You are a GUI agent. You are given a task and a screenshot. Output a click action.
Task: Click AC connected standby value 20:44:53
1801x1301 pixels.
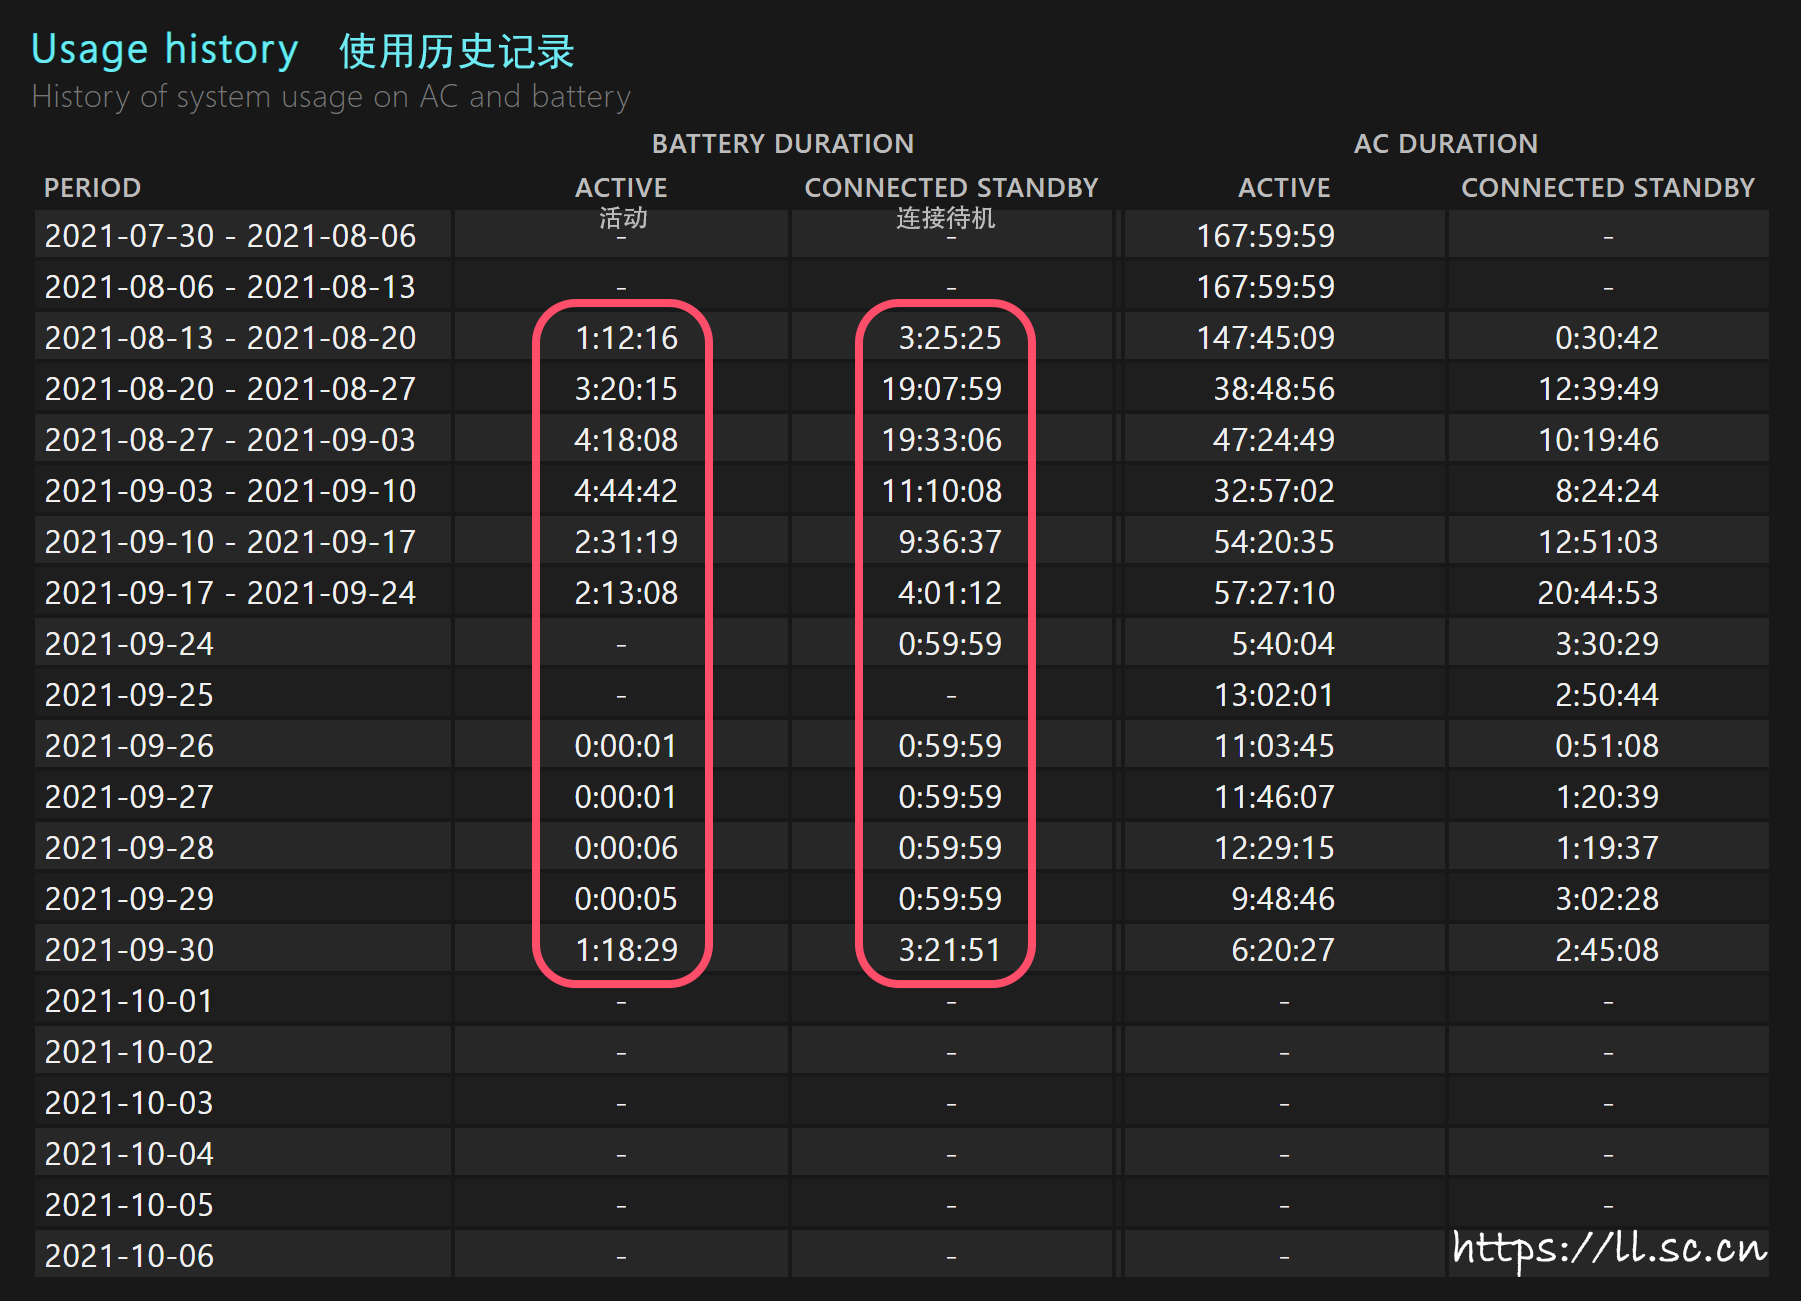(x=1597, y=593)
